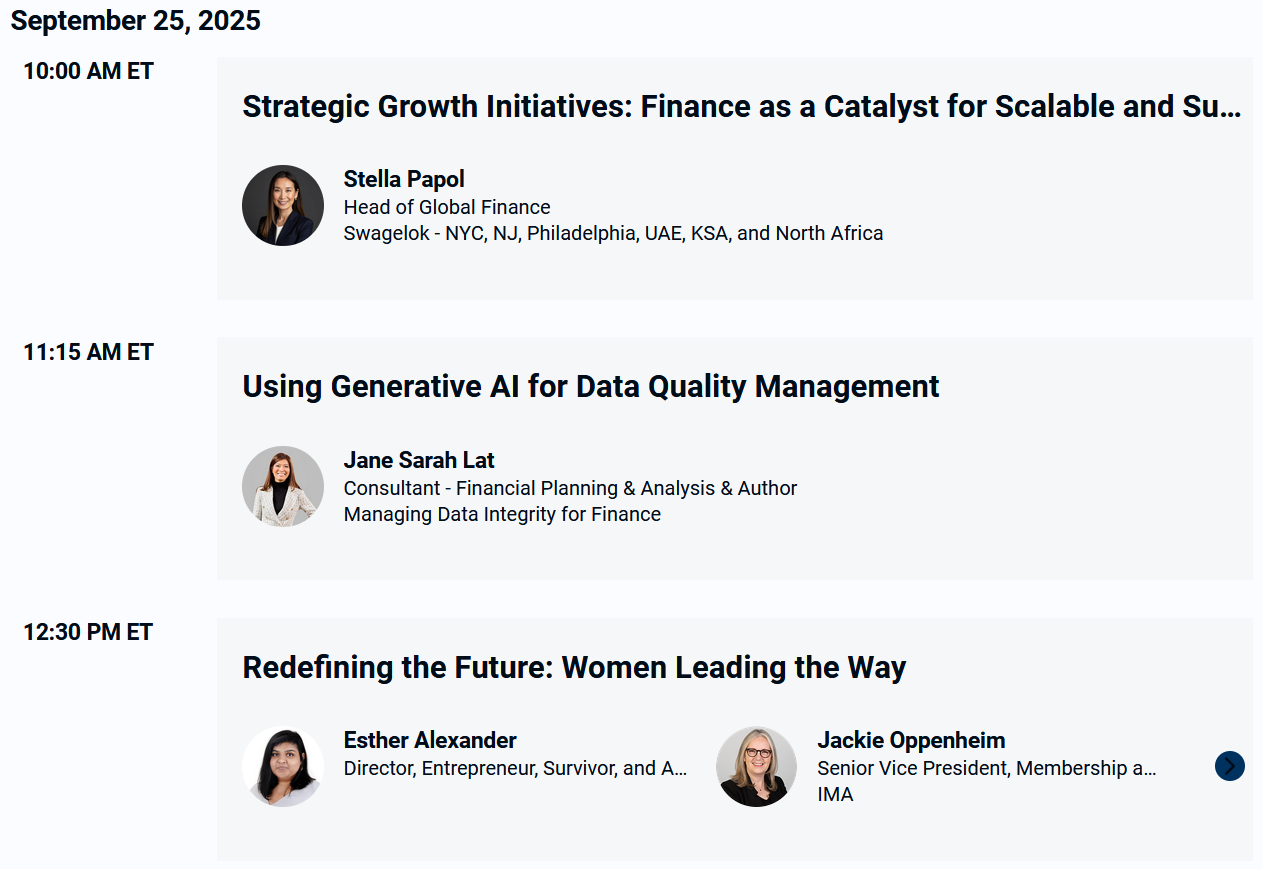
Task: Click the Swagelok company location text
Action: [x=613, y=233]
